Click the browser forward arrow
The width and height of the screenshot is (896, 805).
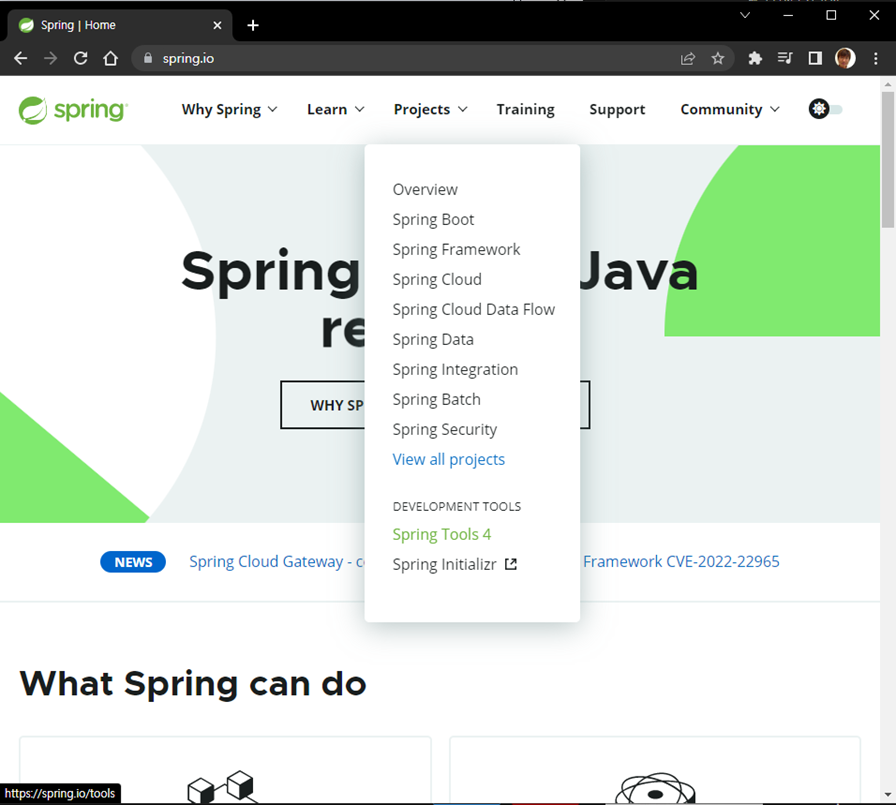50,58
